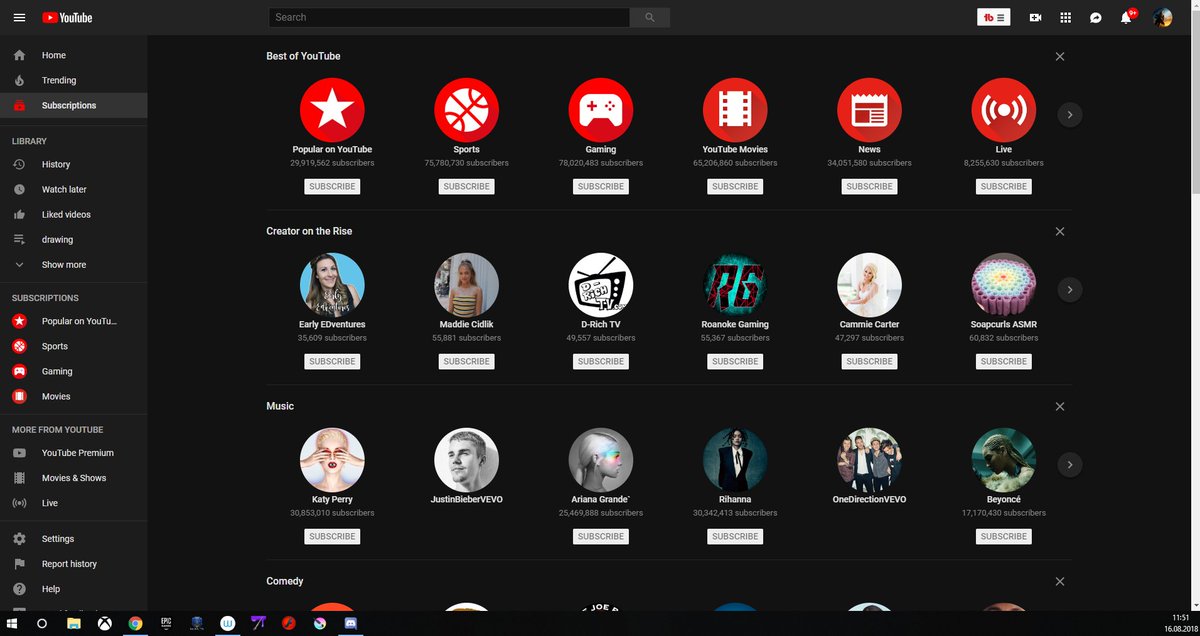Open Movies subscription in sidebar
1200x636 pixels.
click(73, 396)
